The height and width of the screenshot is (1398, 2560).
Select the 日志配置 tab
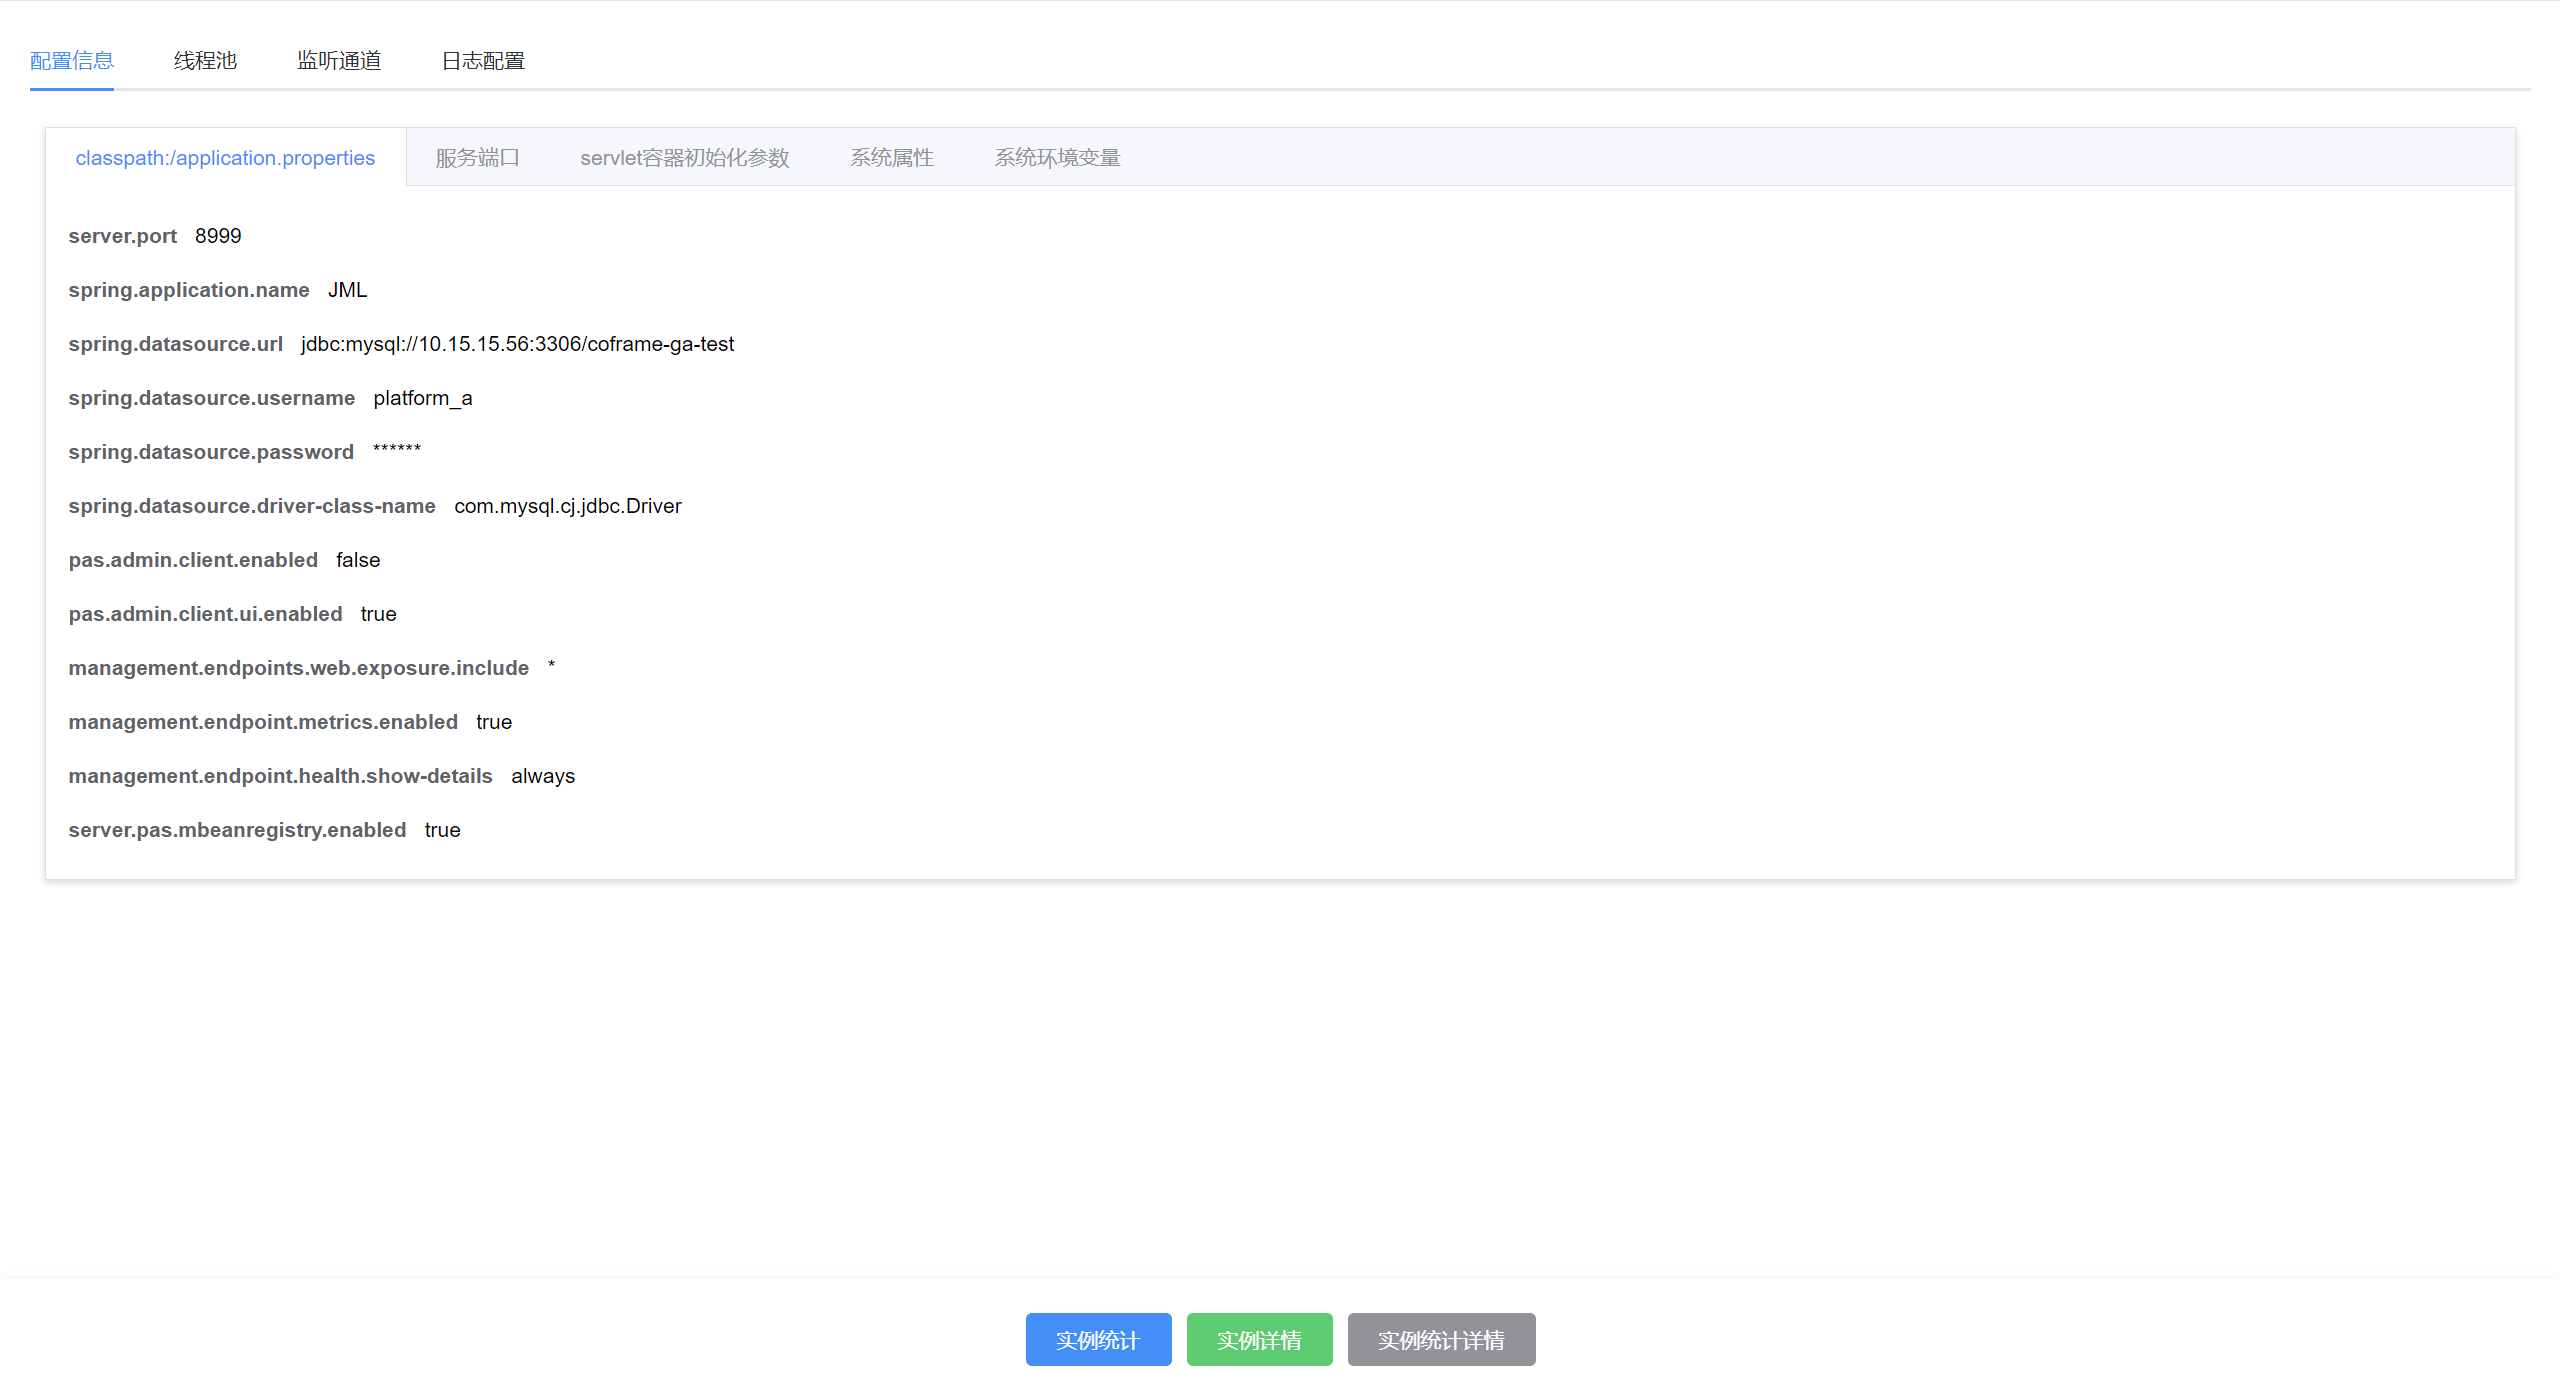(x=483, y=61)
